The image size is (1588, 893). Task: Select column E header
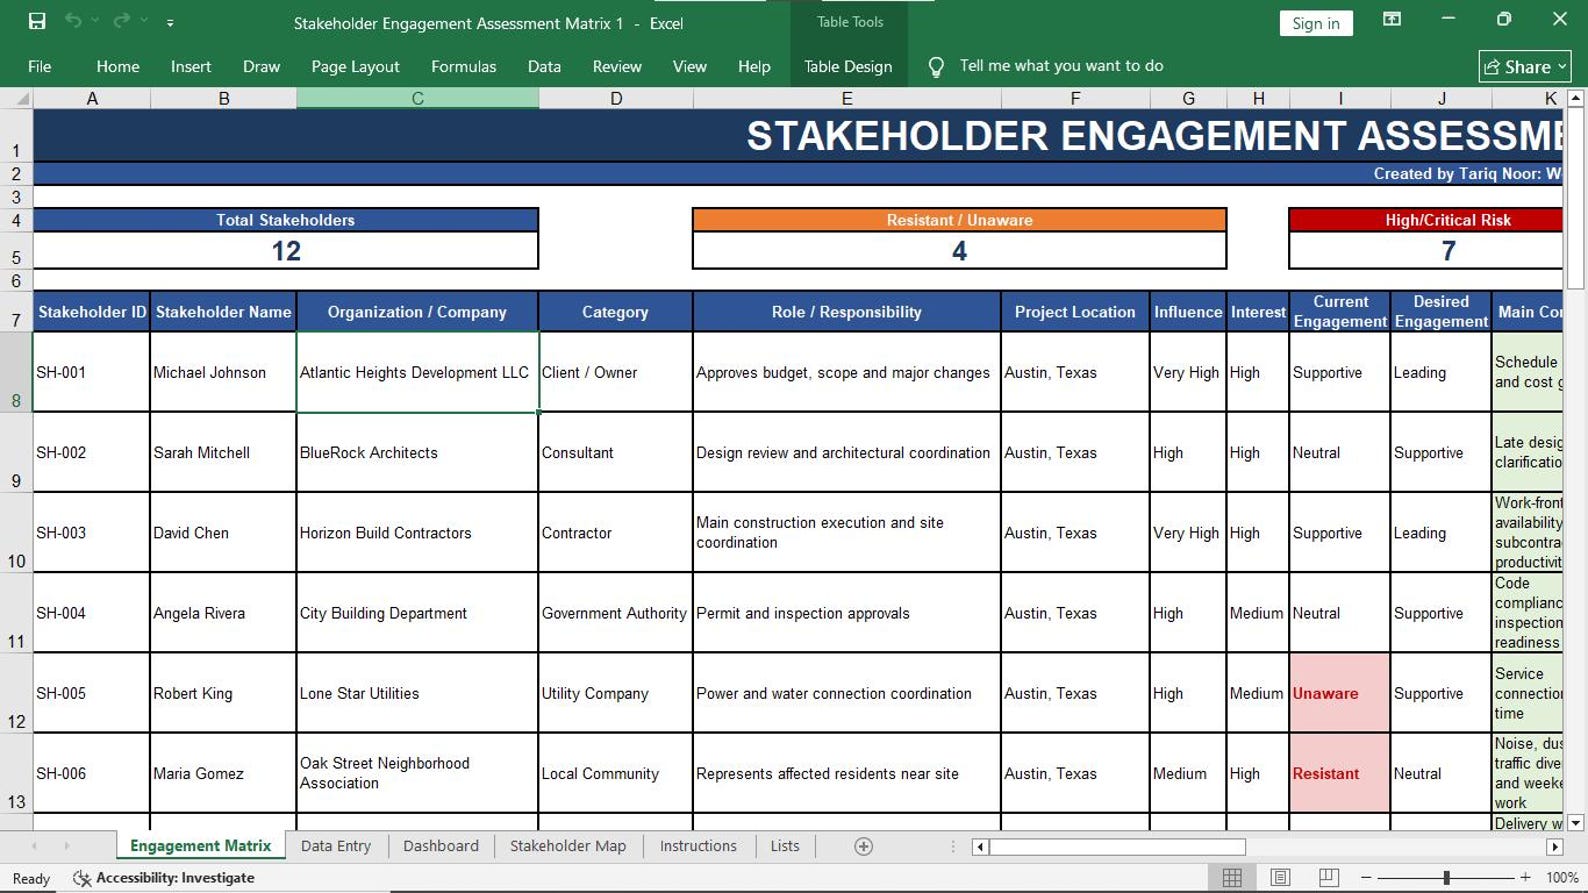point(846,98)
